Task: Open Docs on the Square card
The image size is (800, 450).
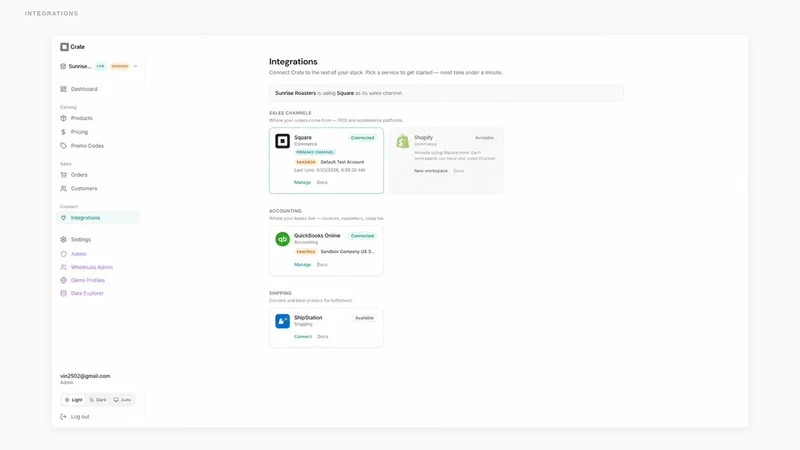Action: [322, 182]
